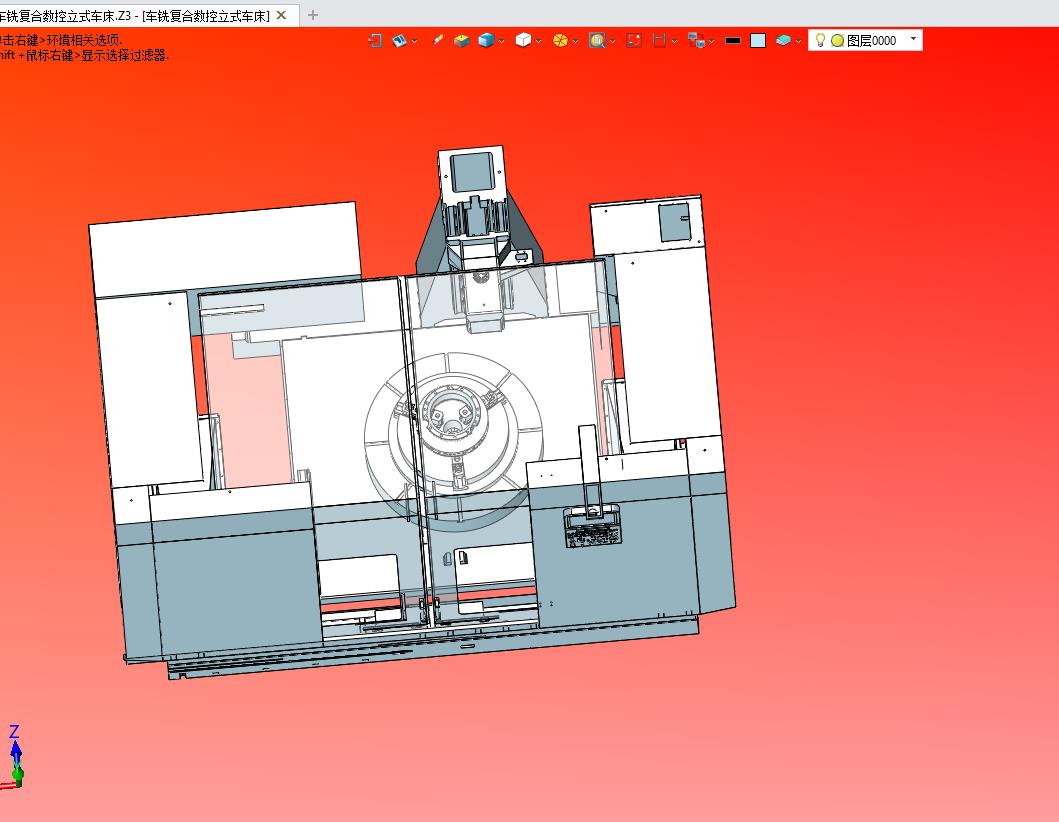The width and height of the screenshot is (1059, 822).
Task: Select the brush tool icon
Action: click(438, 41)
